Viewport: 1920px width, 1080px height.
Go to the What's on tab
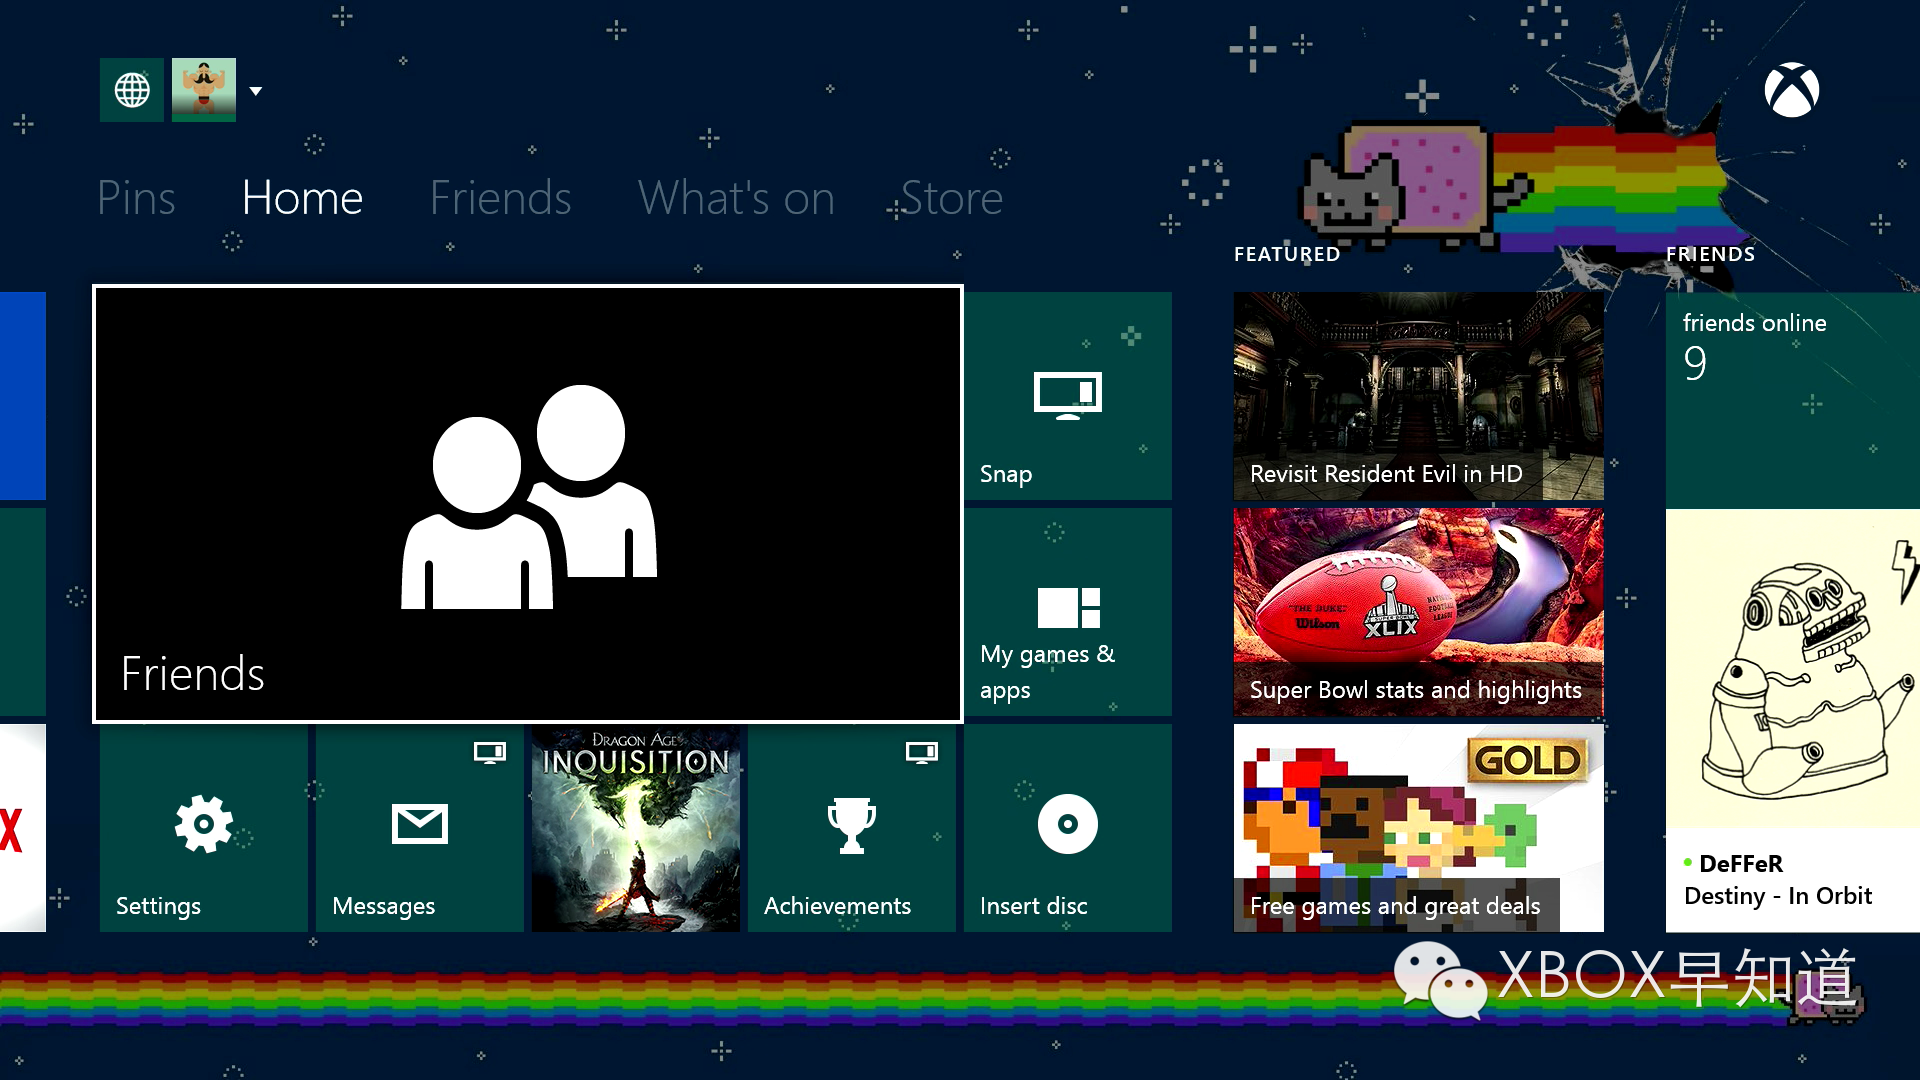pos(736,198)
